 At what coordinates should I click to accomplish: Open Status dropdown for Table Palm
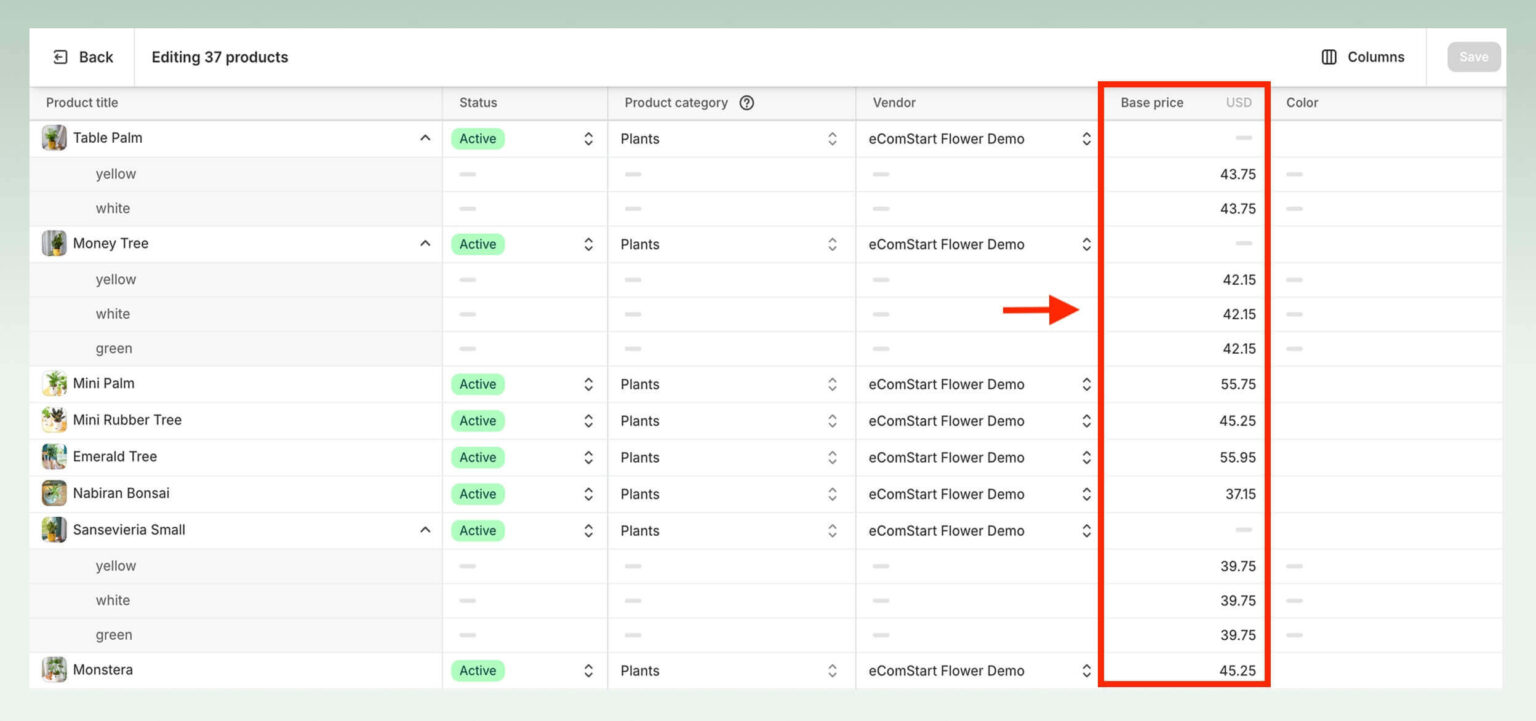tap(588, 139)
